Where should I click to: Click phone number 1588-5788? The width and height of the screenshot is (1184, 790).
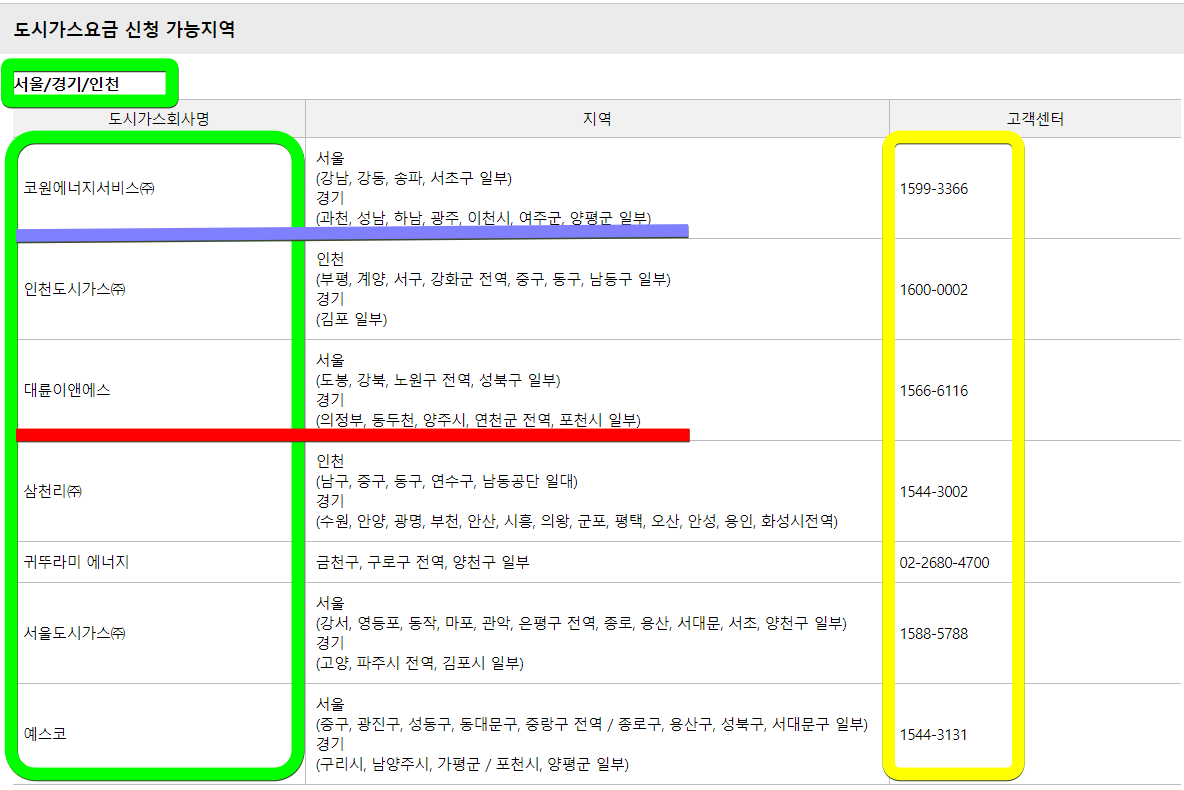pos(933,634)
